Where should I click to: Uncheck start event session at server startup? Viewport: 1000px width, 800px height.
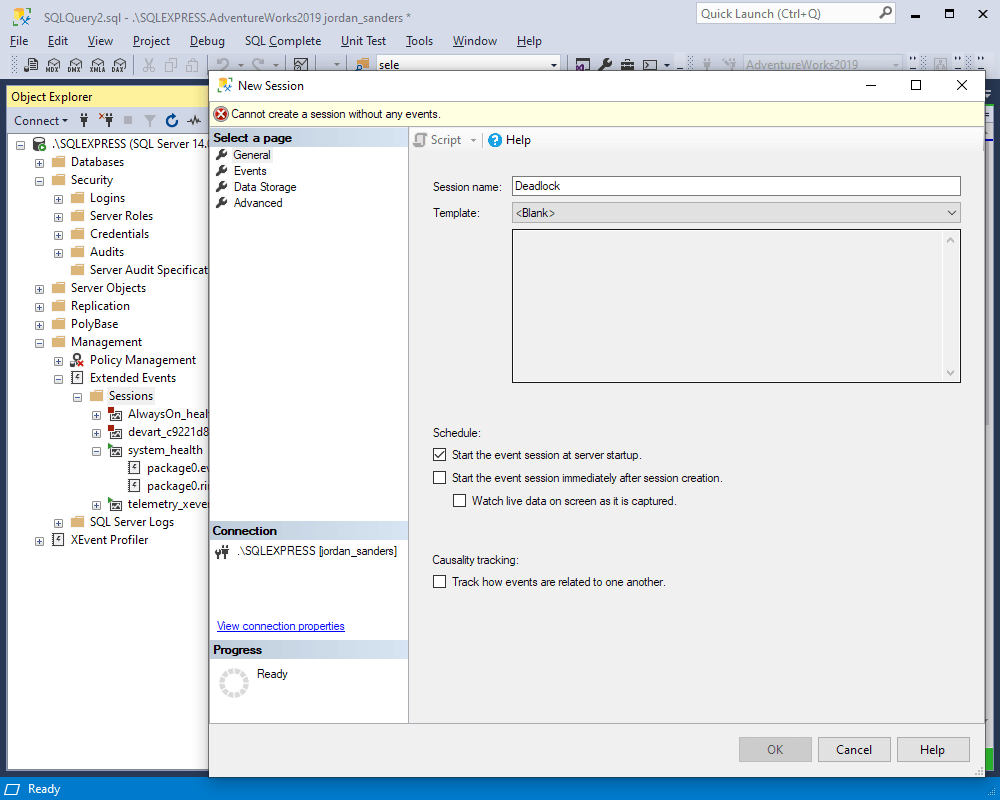click(439, 454)
